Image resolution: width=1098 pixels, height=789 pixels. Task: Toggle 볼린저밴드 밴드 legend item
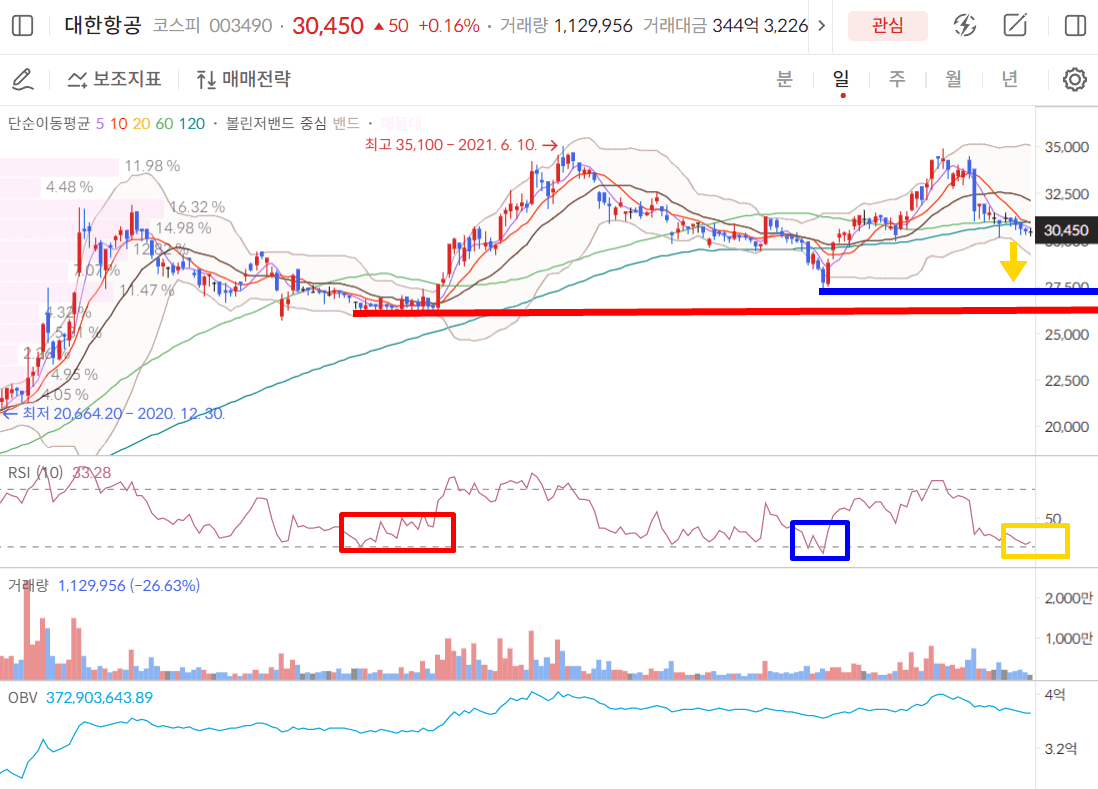click(346, 124)
